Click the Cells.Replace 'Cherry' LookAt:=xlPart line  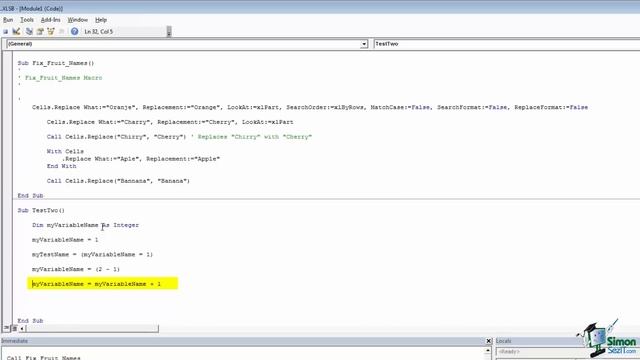170,122
